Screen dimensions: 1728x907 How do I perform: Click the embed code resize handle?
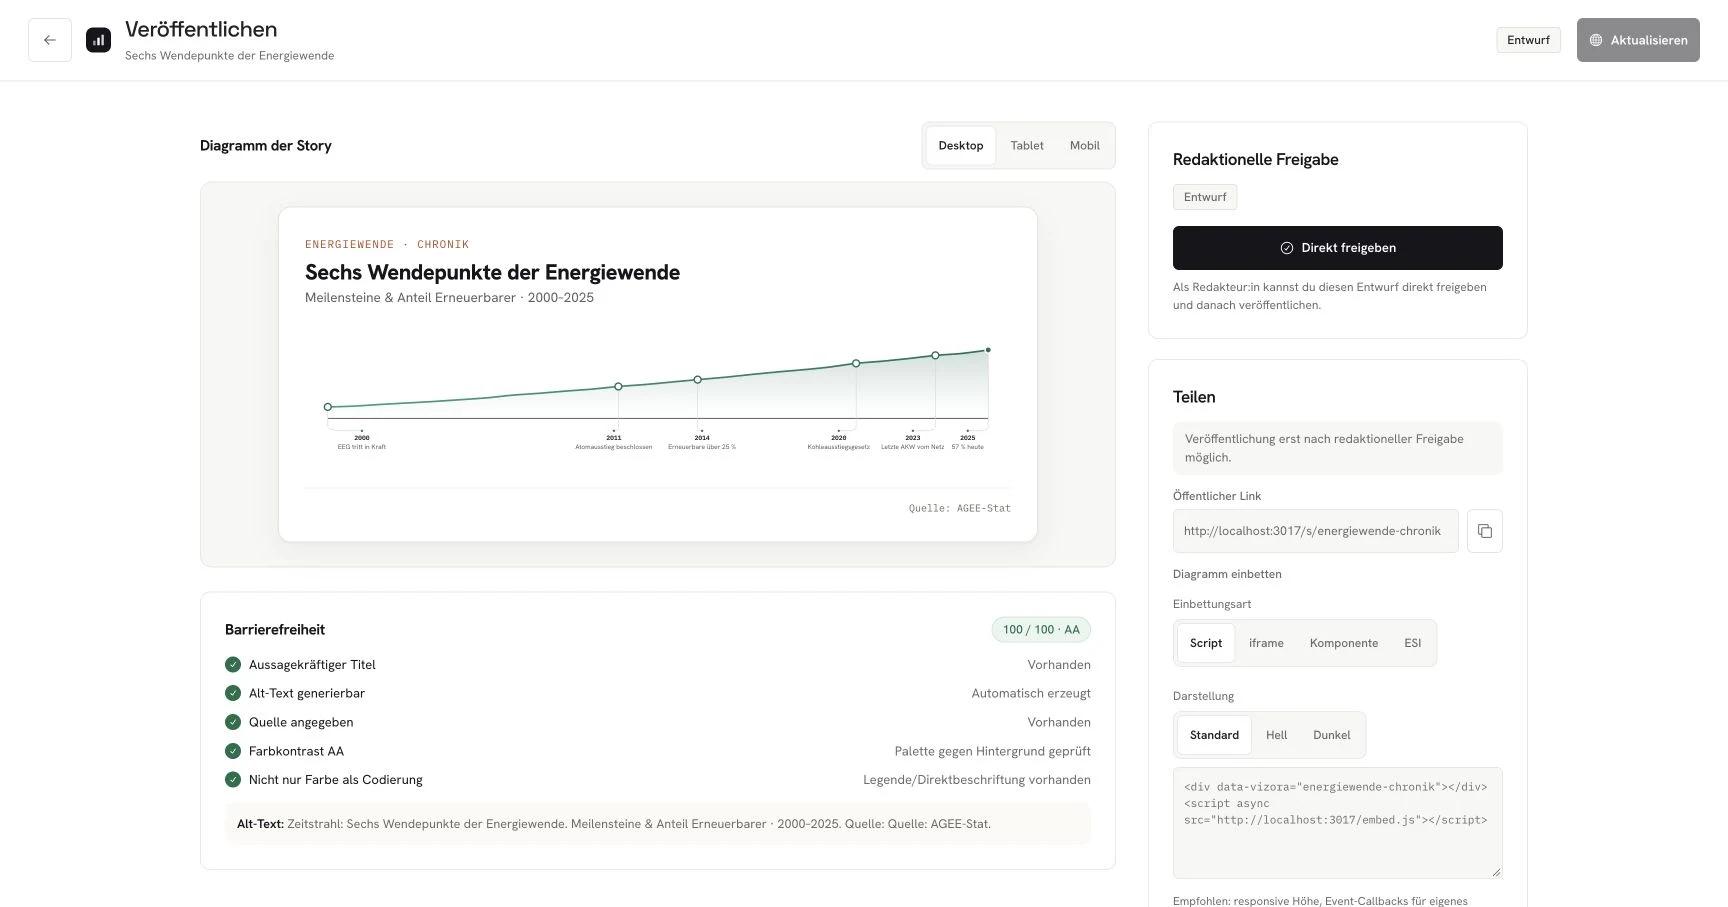[1496, 872]
